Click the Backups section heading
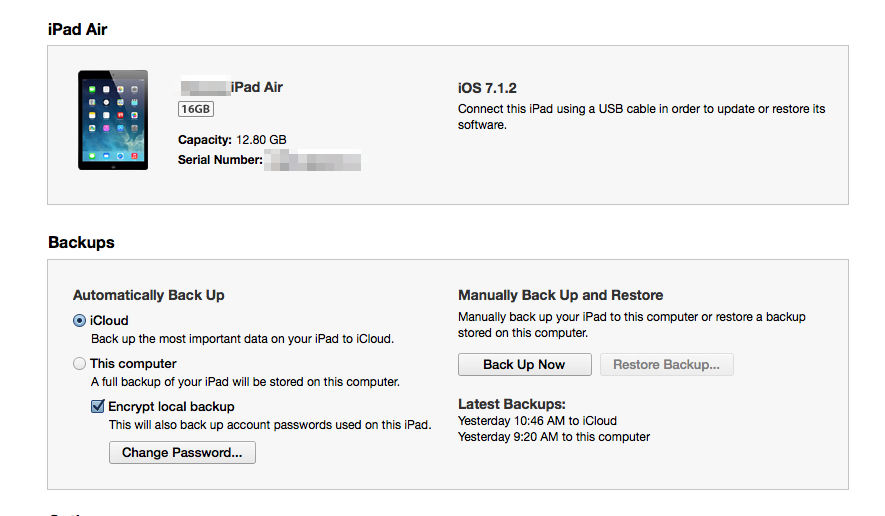885x516 pixels. [x=81, y=242]
